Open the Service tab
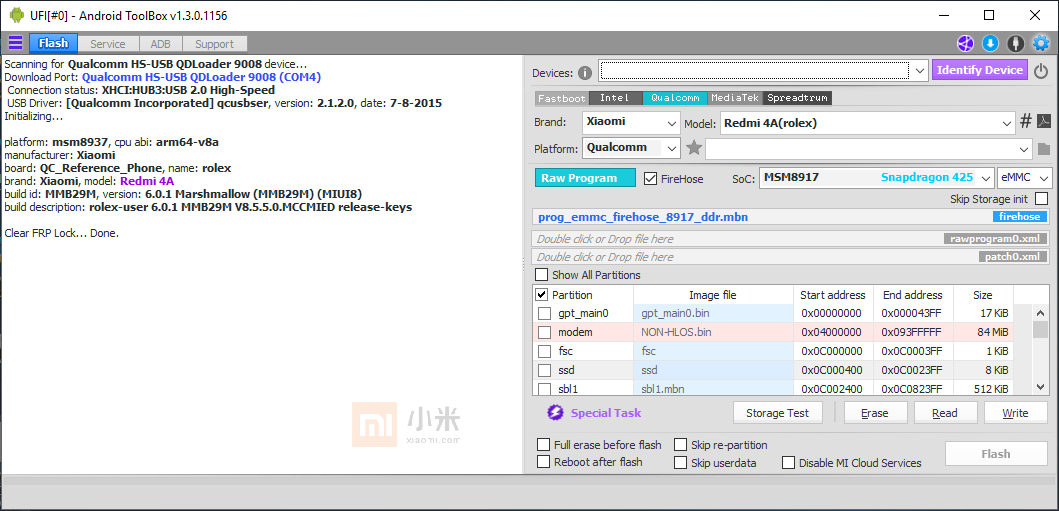1059x511 pixels. (x=108, y=44)
